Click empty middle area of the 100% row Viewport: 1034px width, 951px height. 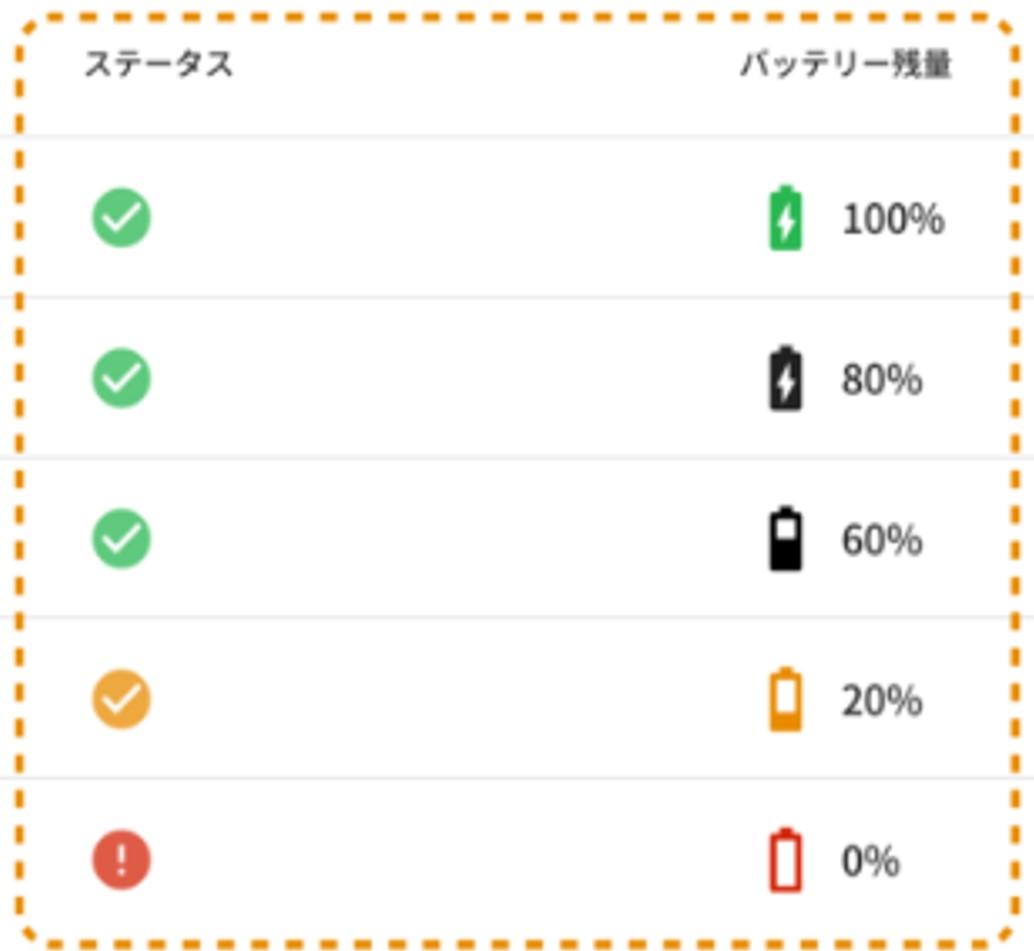point(455,218)
